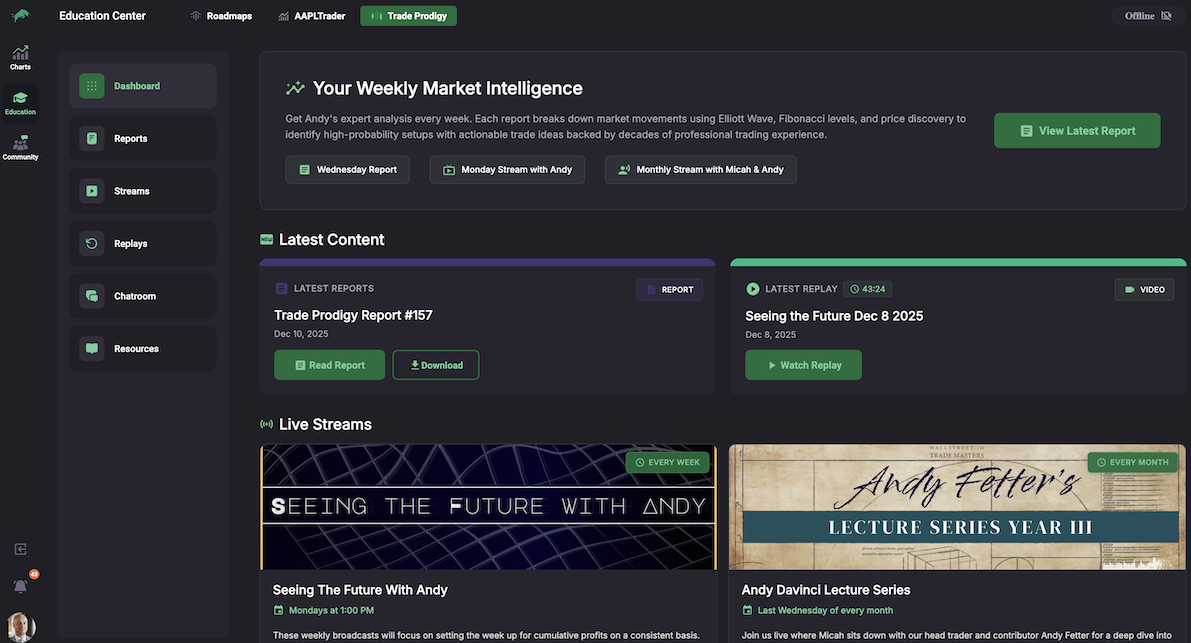1191x643 pixels.
Task: Open Resources in the side menu
Action: (143, 349)
